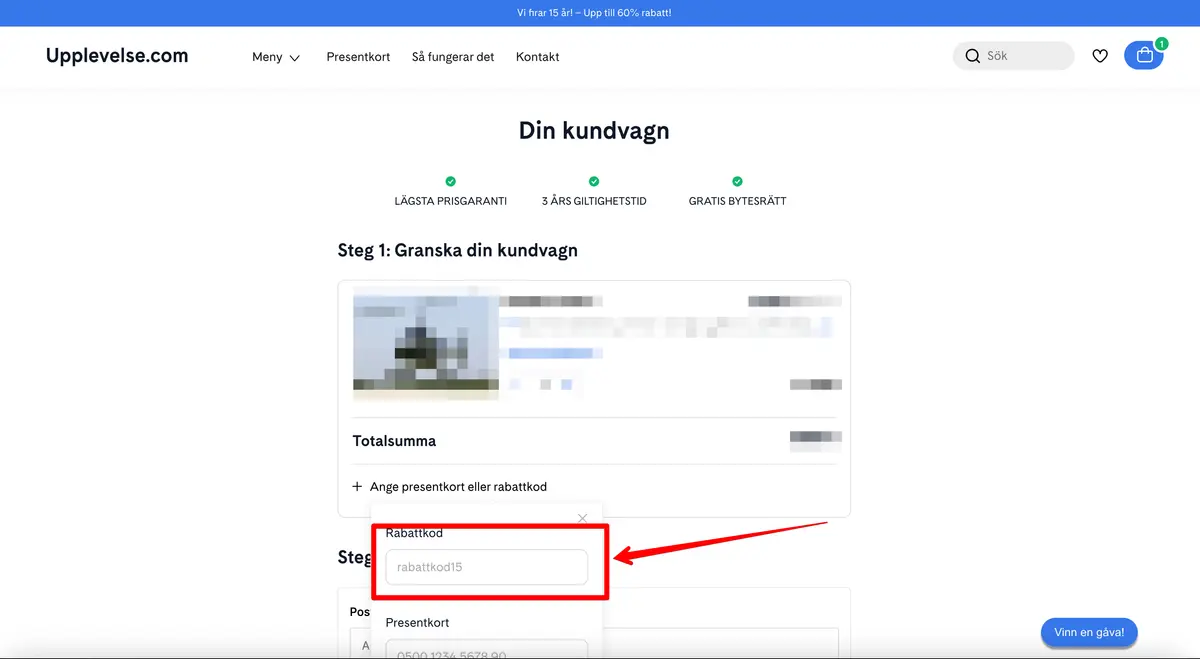This screenshot has width=1200, height=659.
Task: Open the Kontakt page
Action: [537, 57]
